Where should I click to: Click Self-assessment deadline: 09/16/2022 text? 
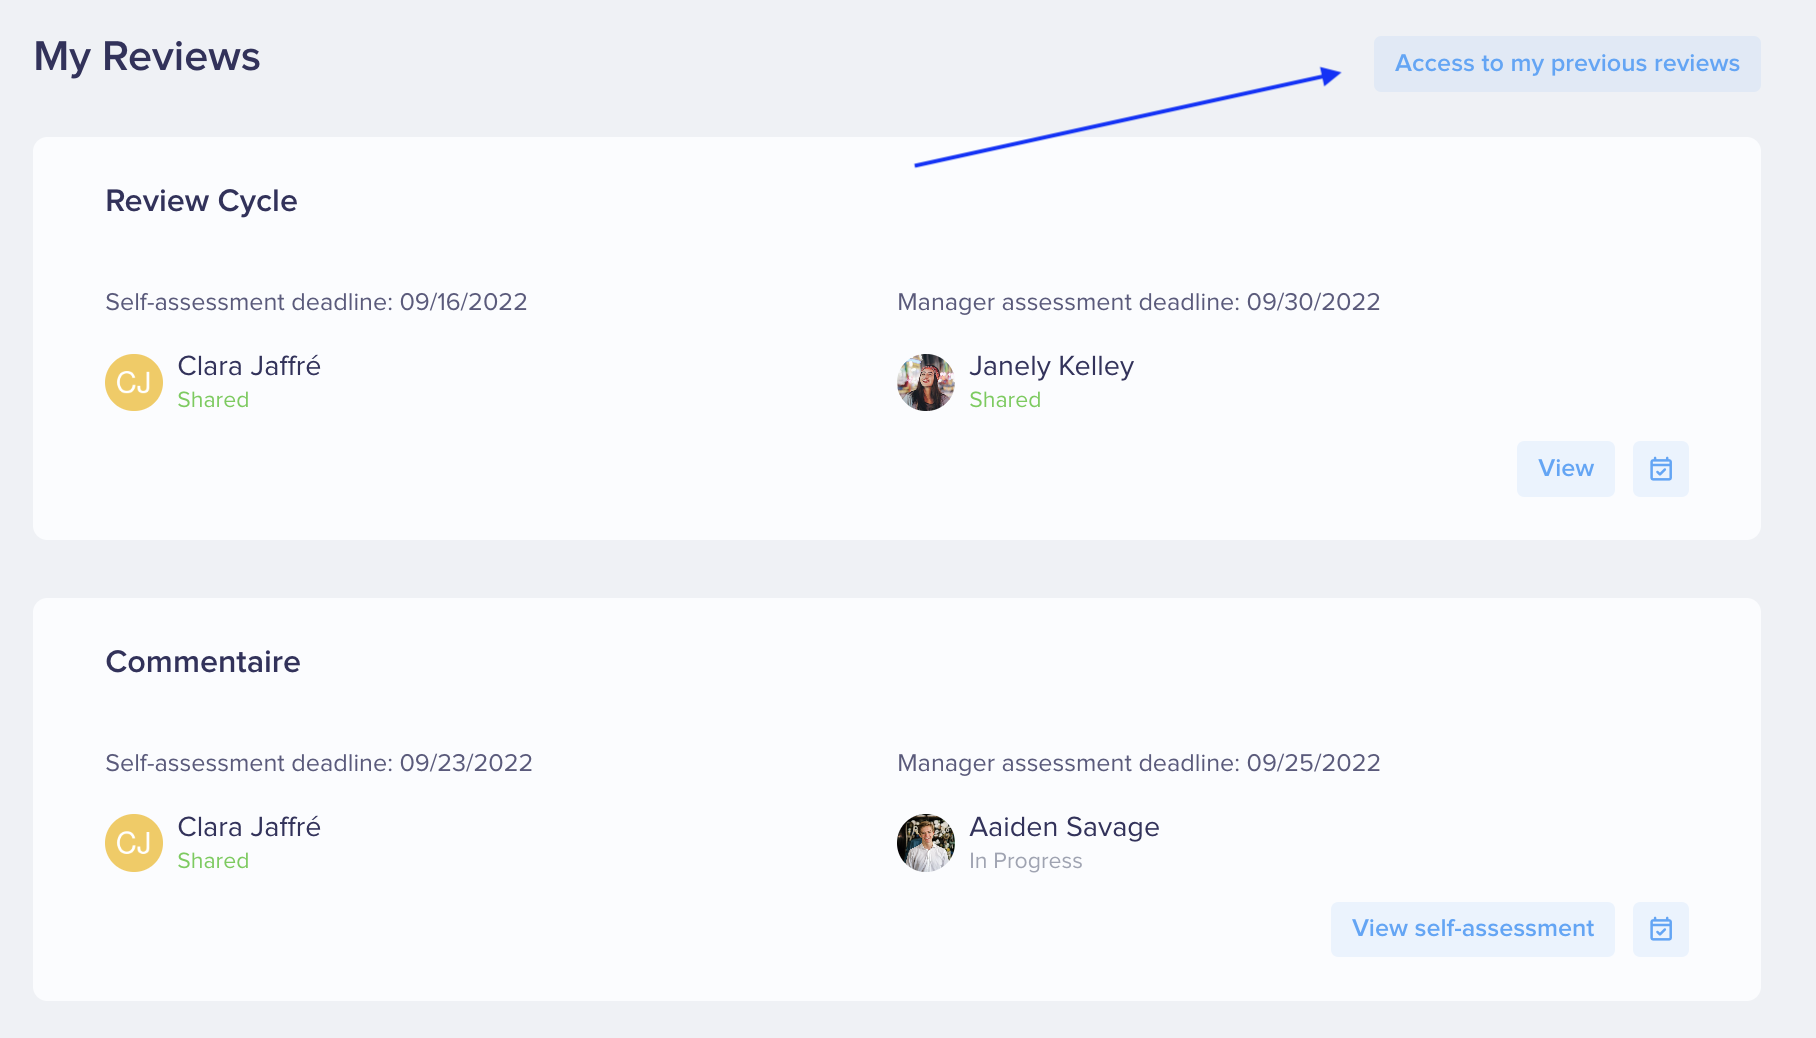(316, 302)
